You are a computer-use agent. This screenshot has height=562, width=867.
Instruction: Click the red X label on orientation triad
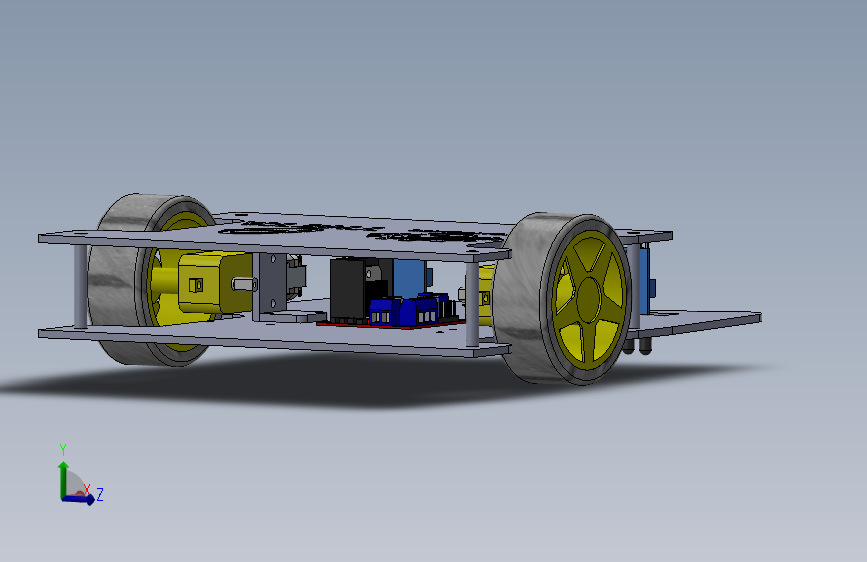pos(87,489)
